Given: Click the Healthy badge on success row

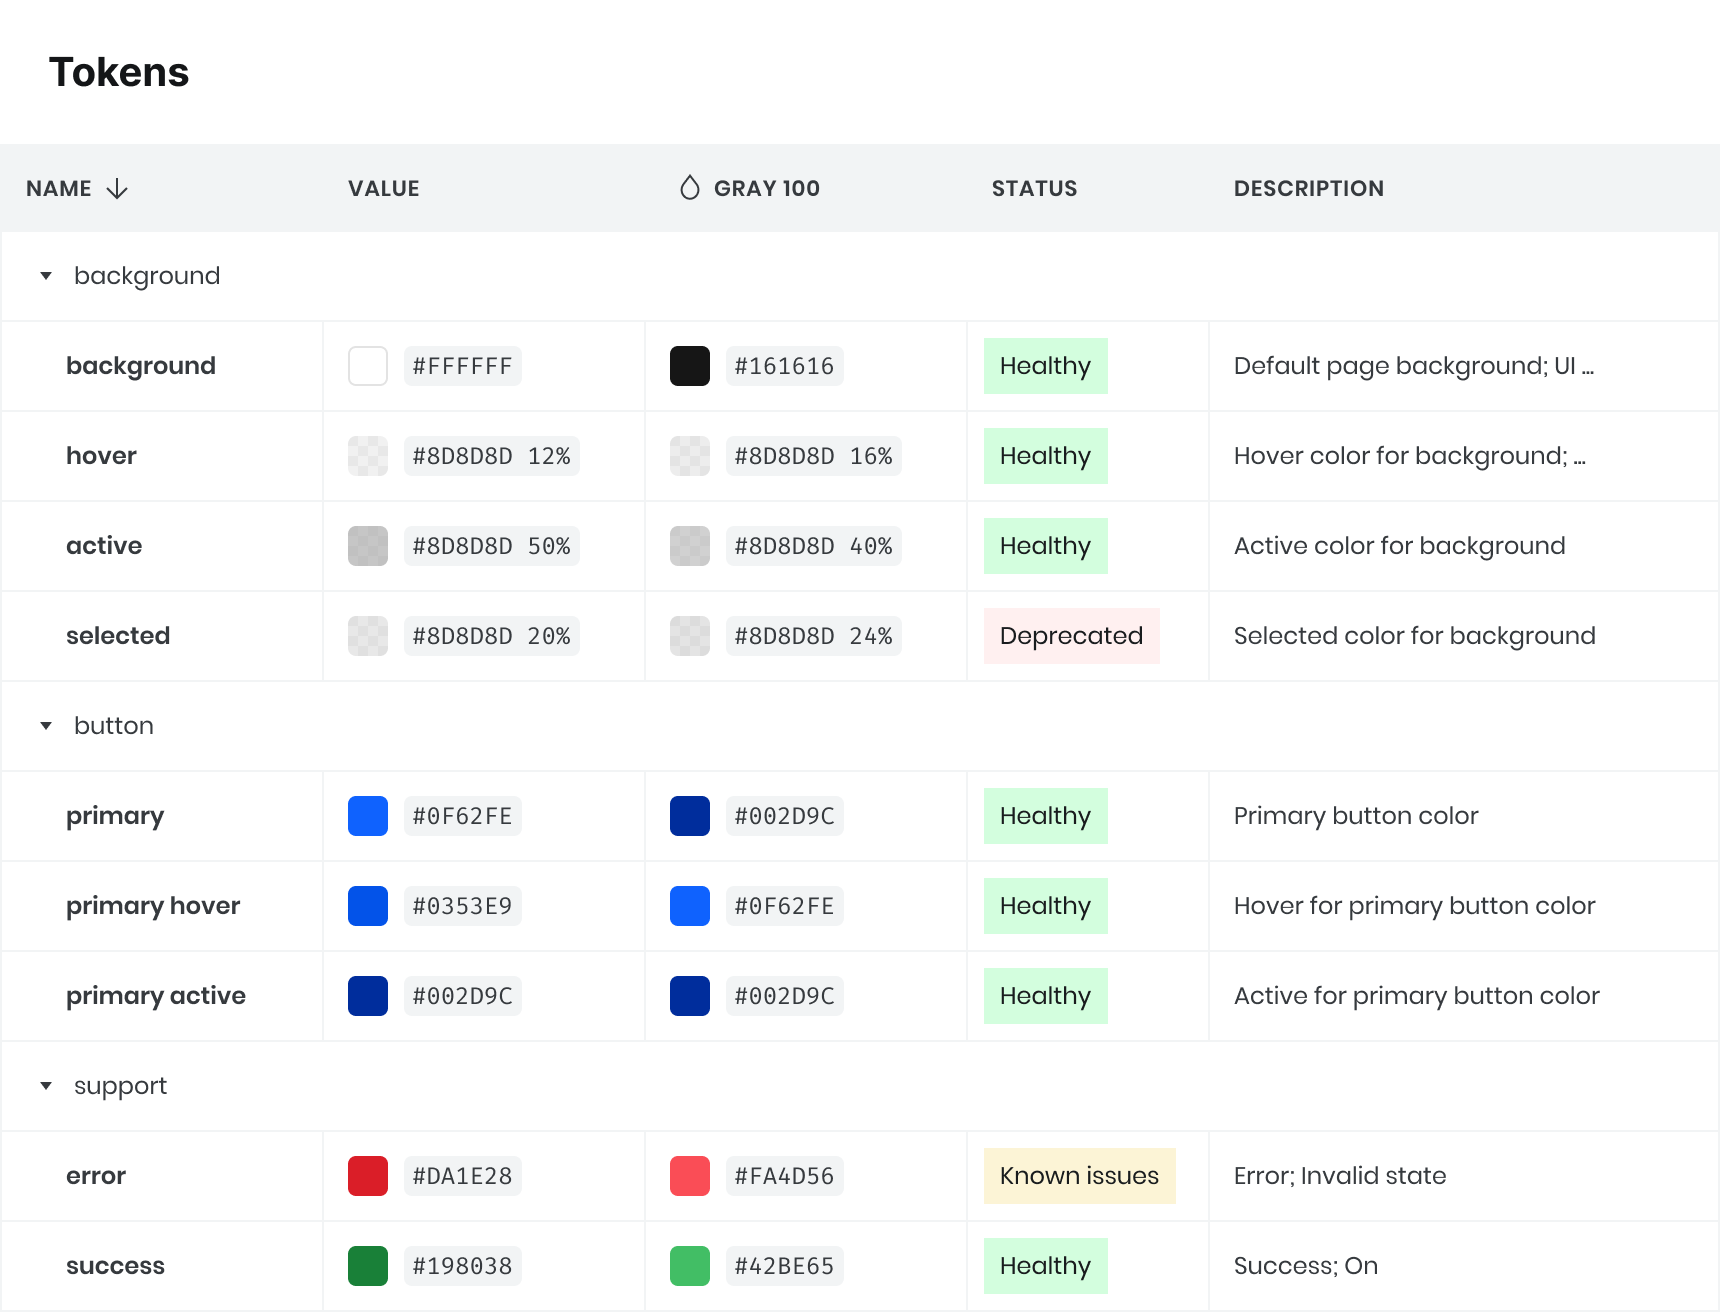Looking at the screenshot, I should click(x=1045, y=1265).
